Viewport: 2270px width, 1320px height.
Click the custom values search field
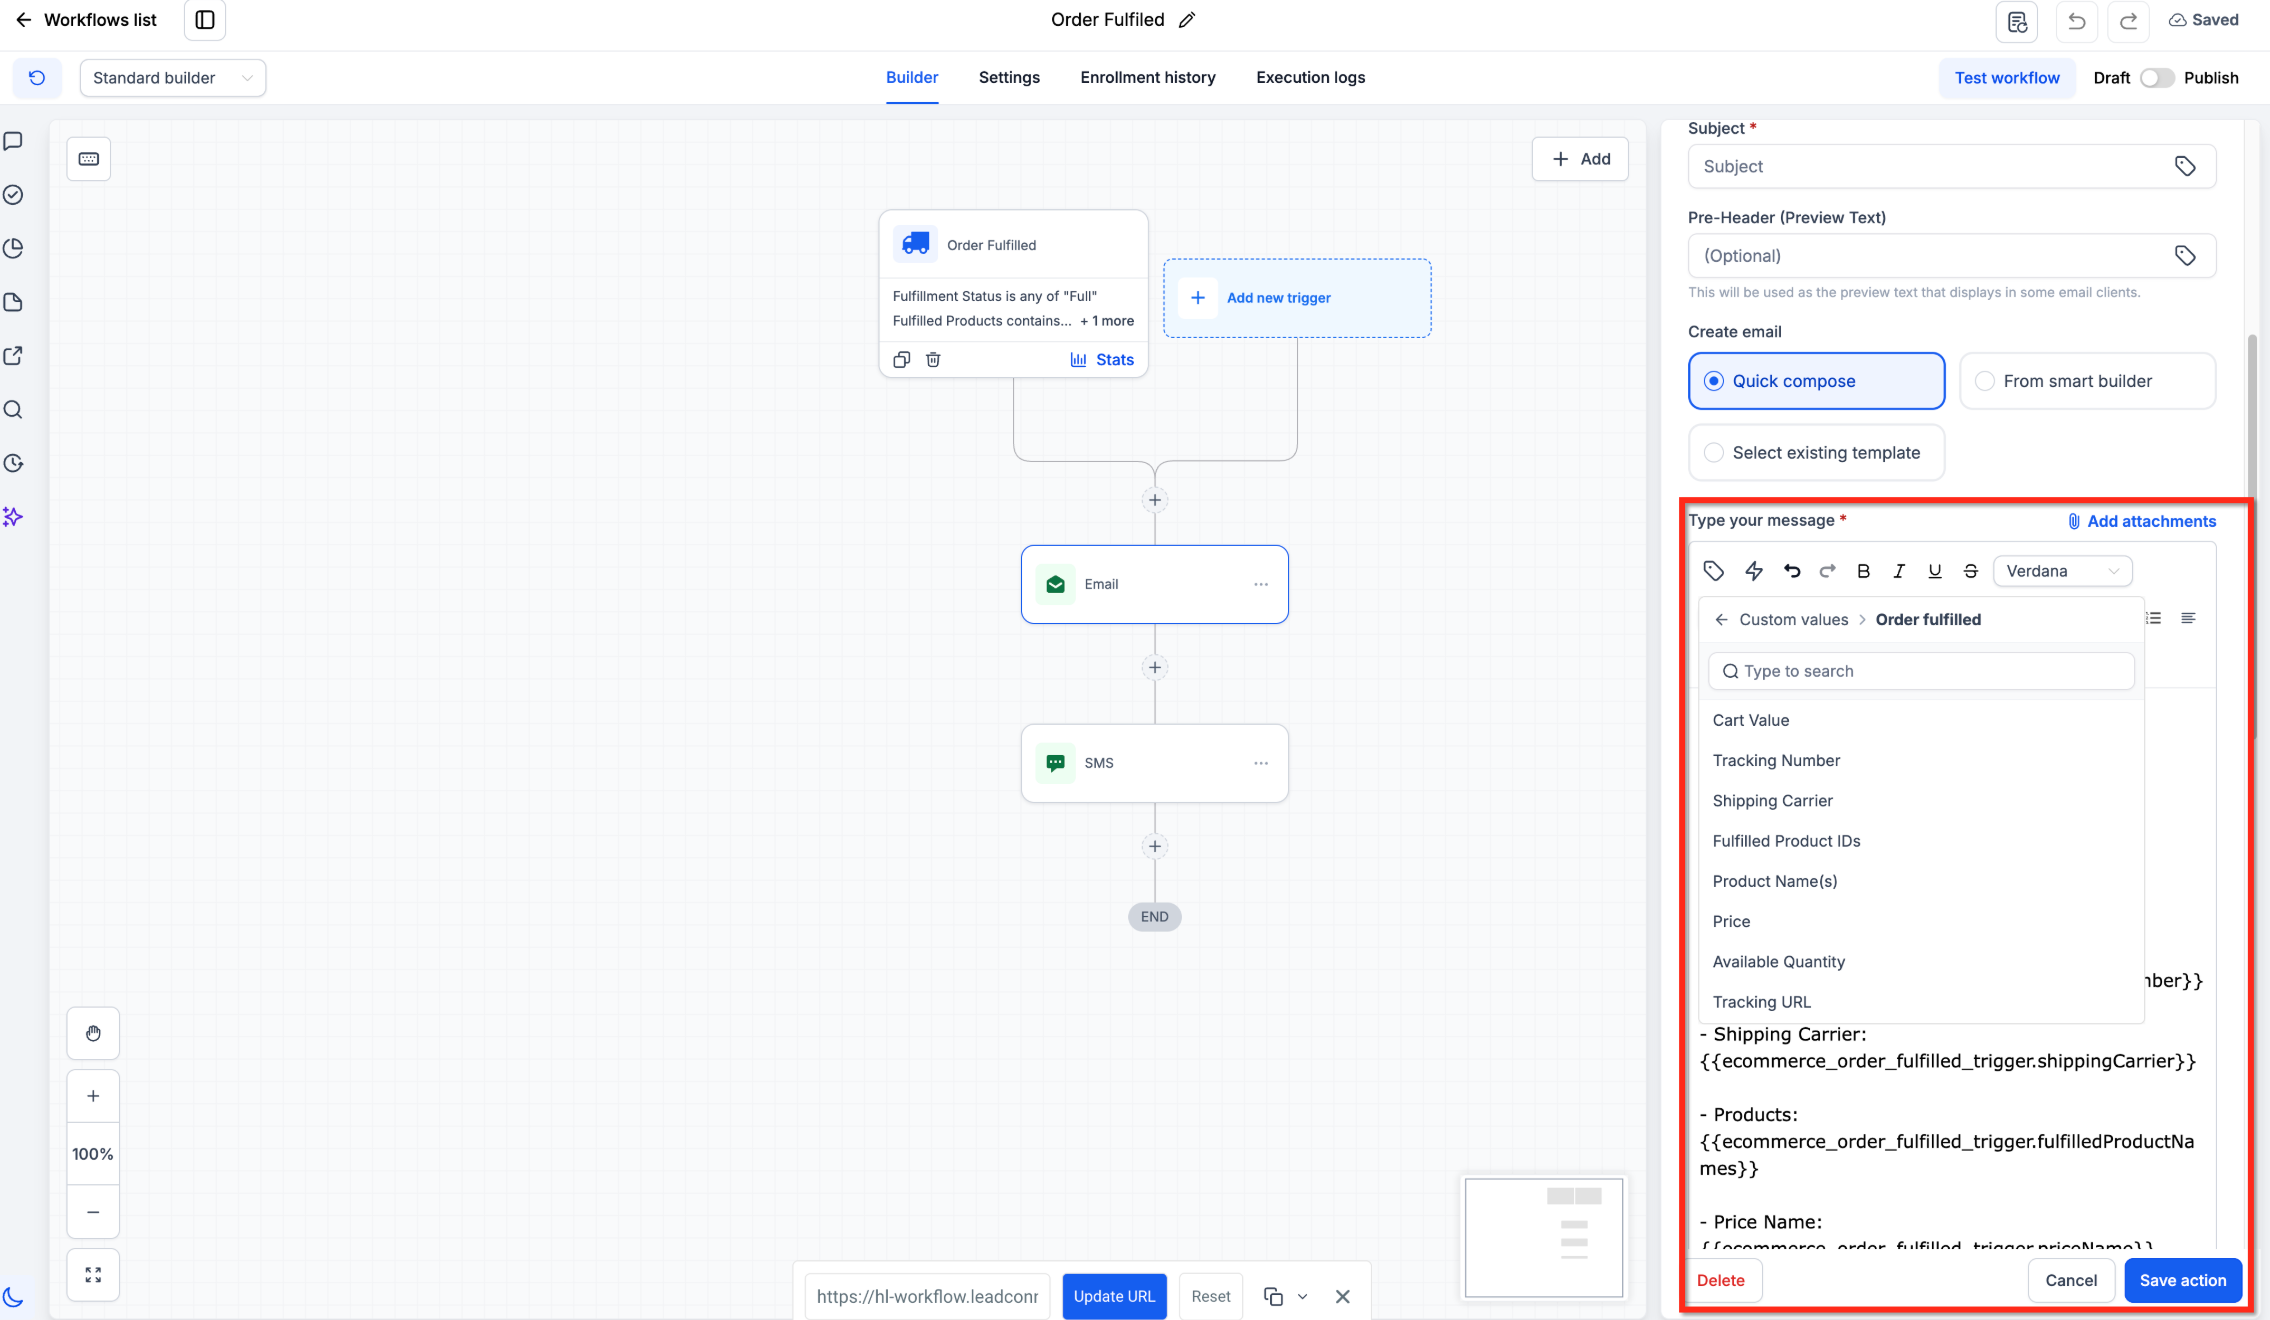pyautogui.click(x=1921, y=672)
